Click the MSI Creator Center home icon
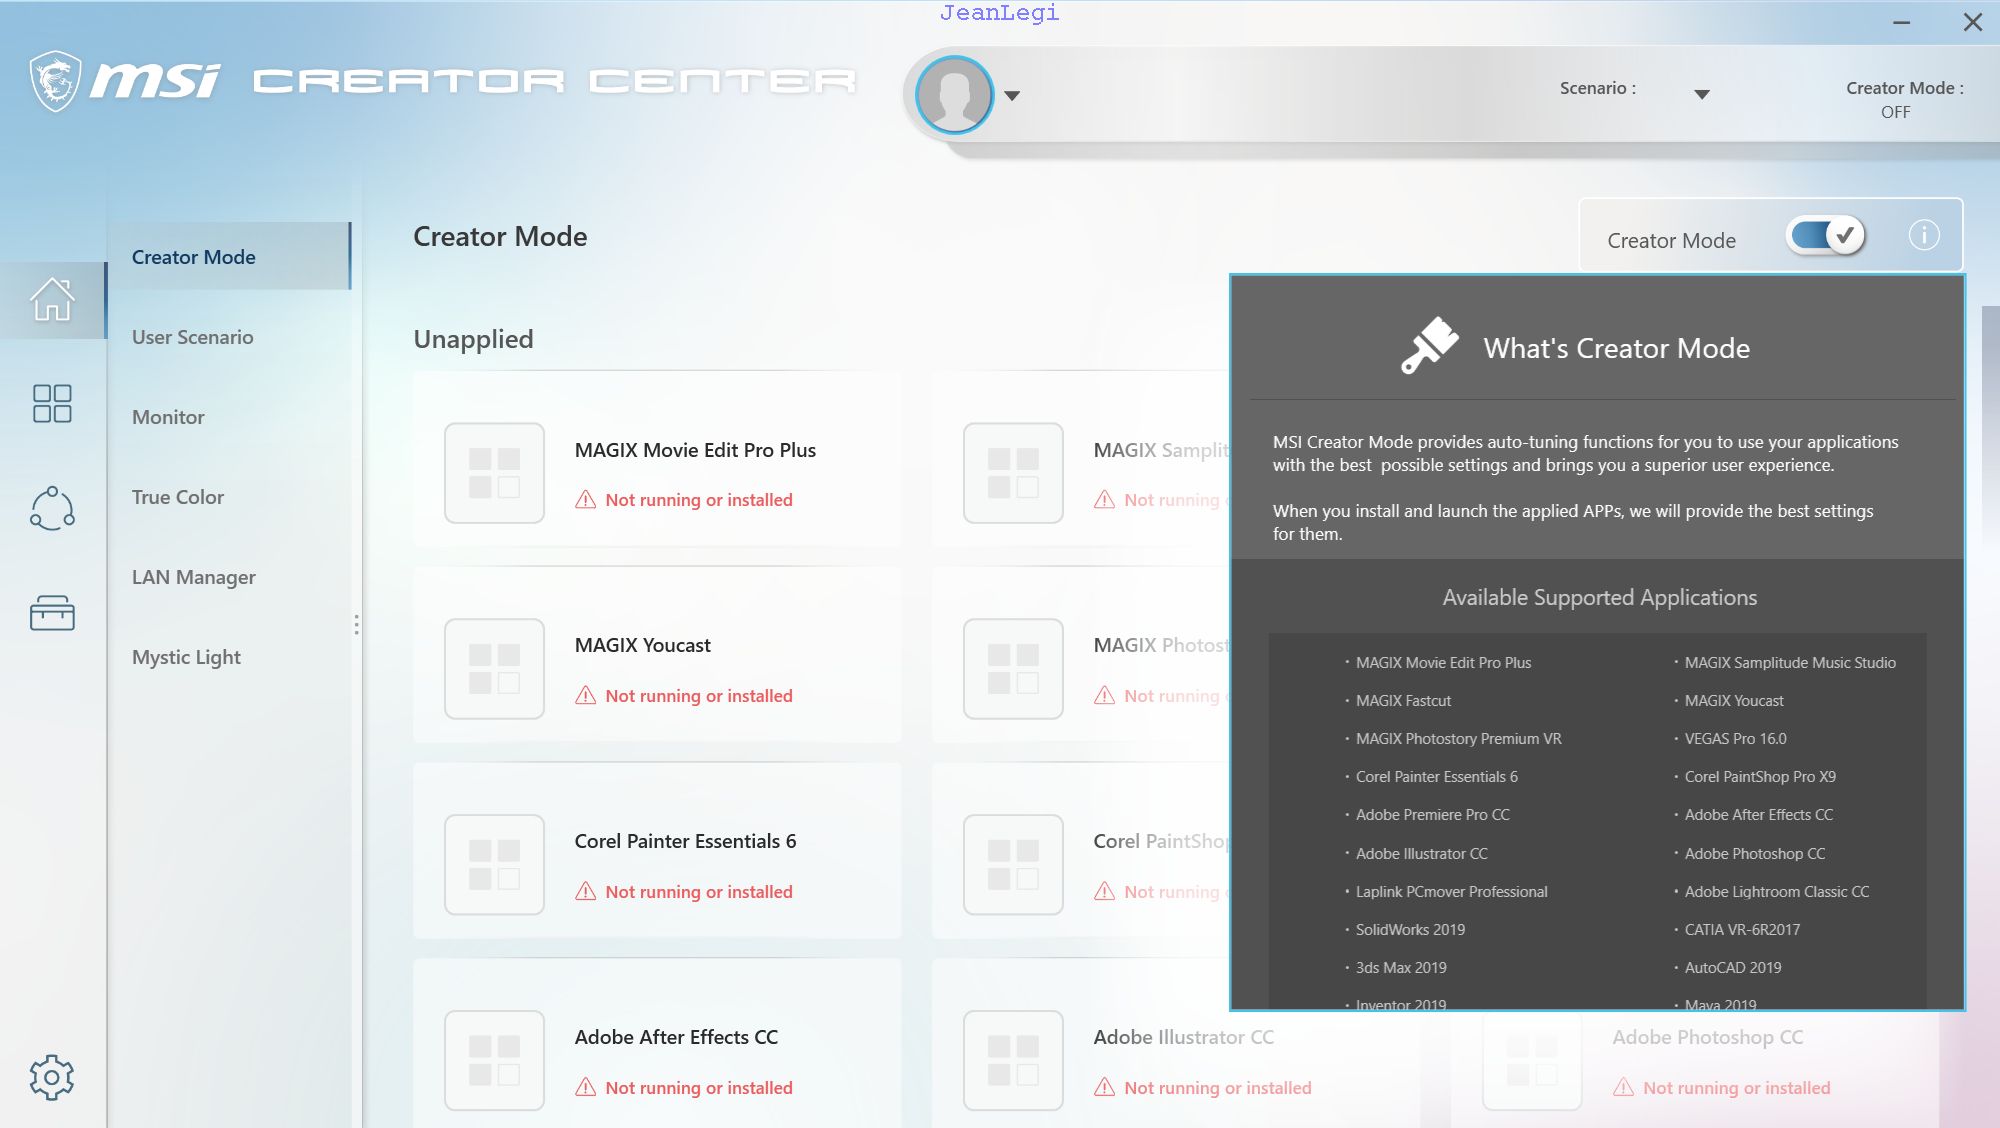The image size is (2000, 1128). (52, 298)
